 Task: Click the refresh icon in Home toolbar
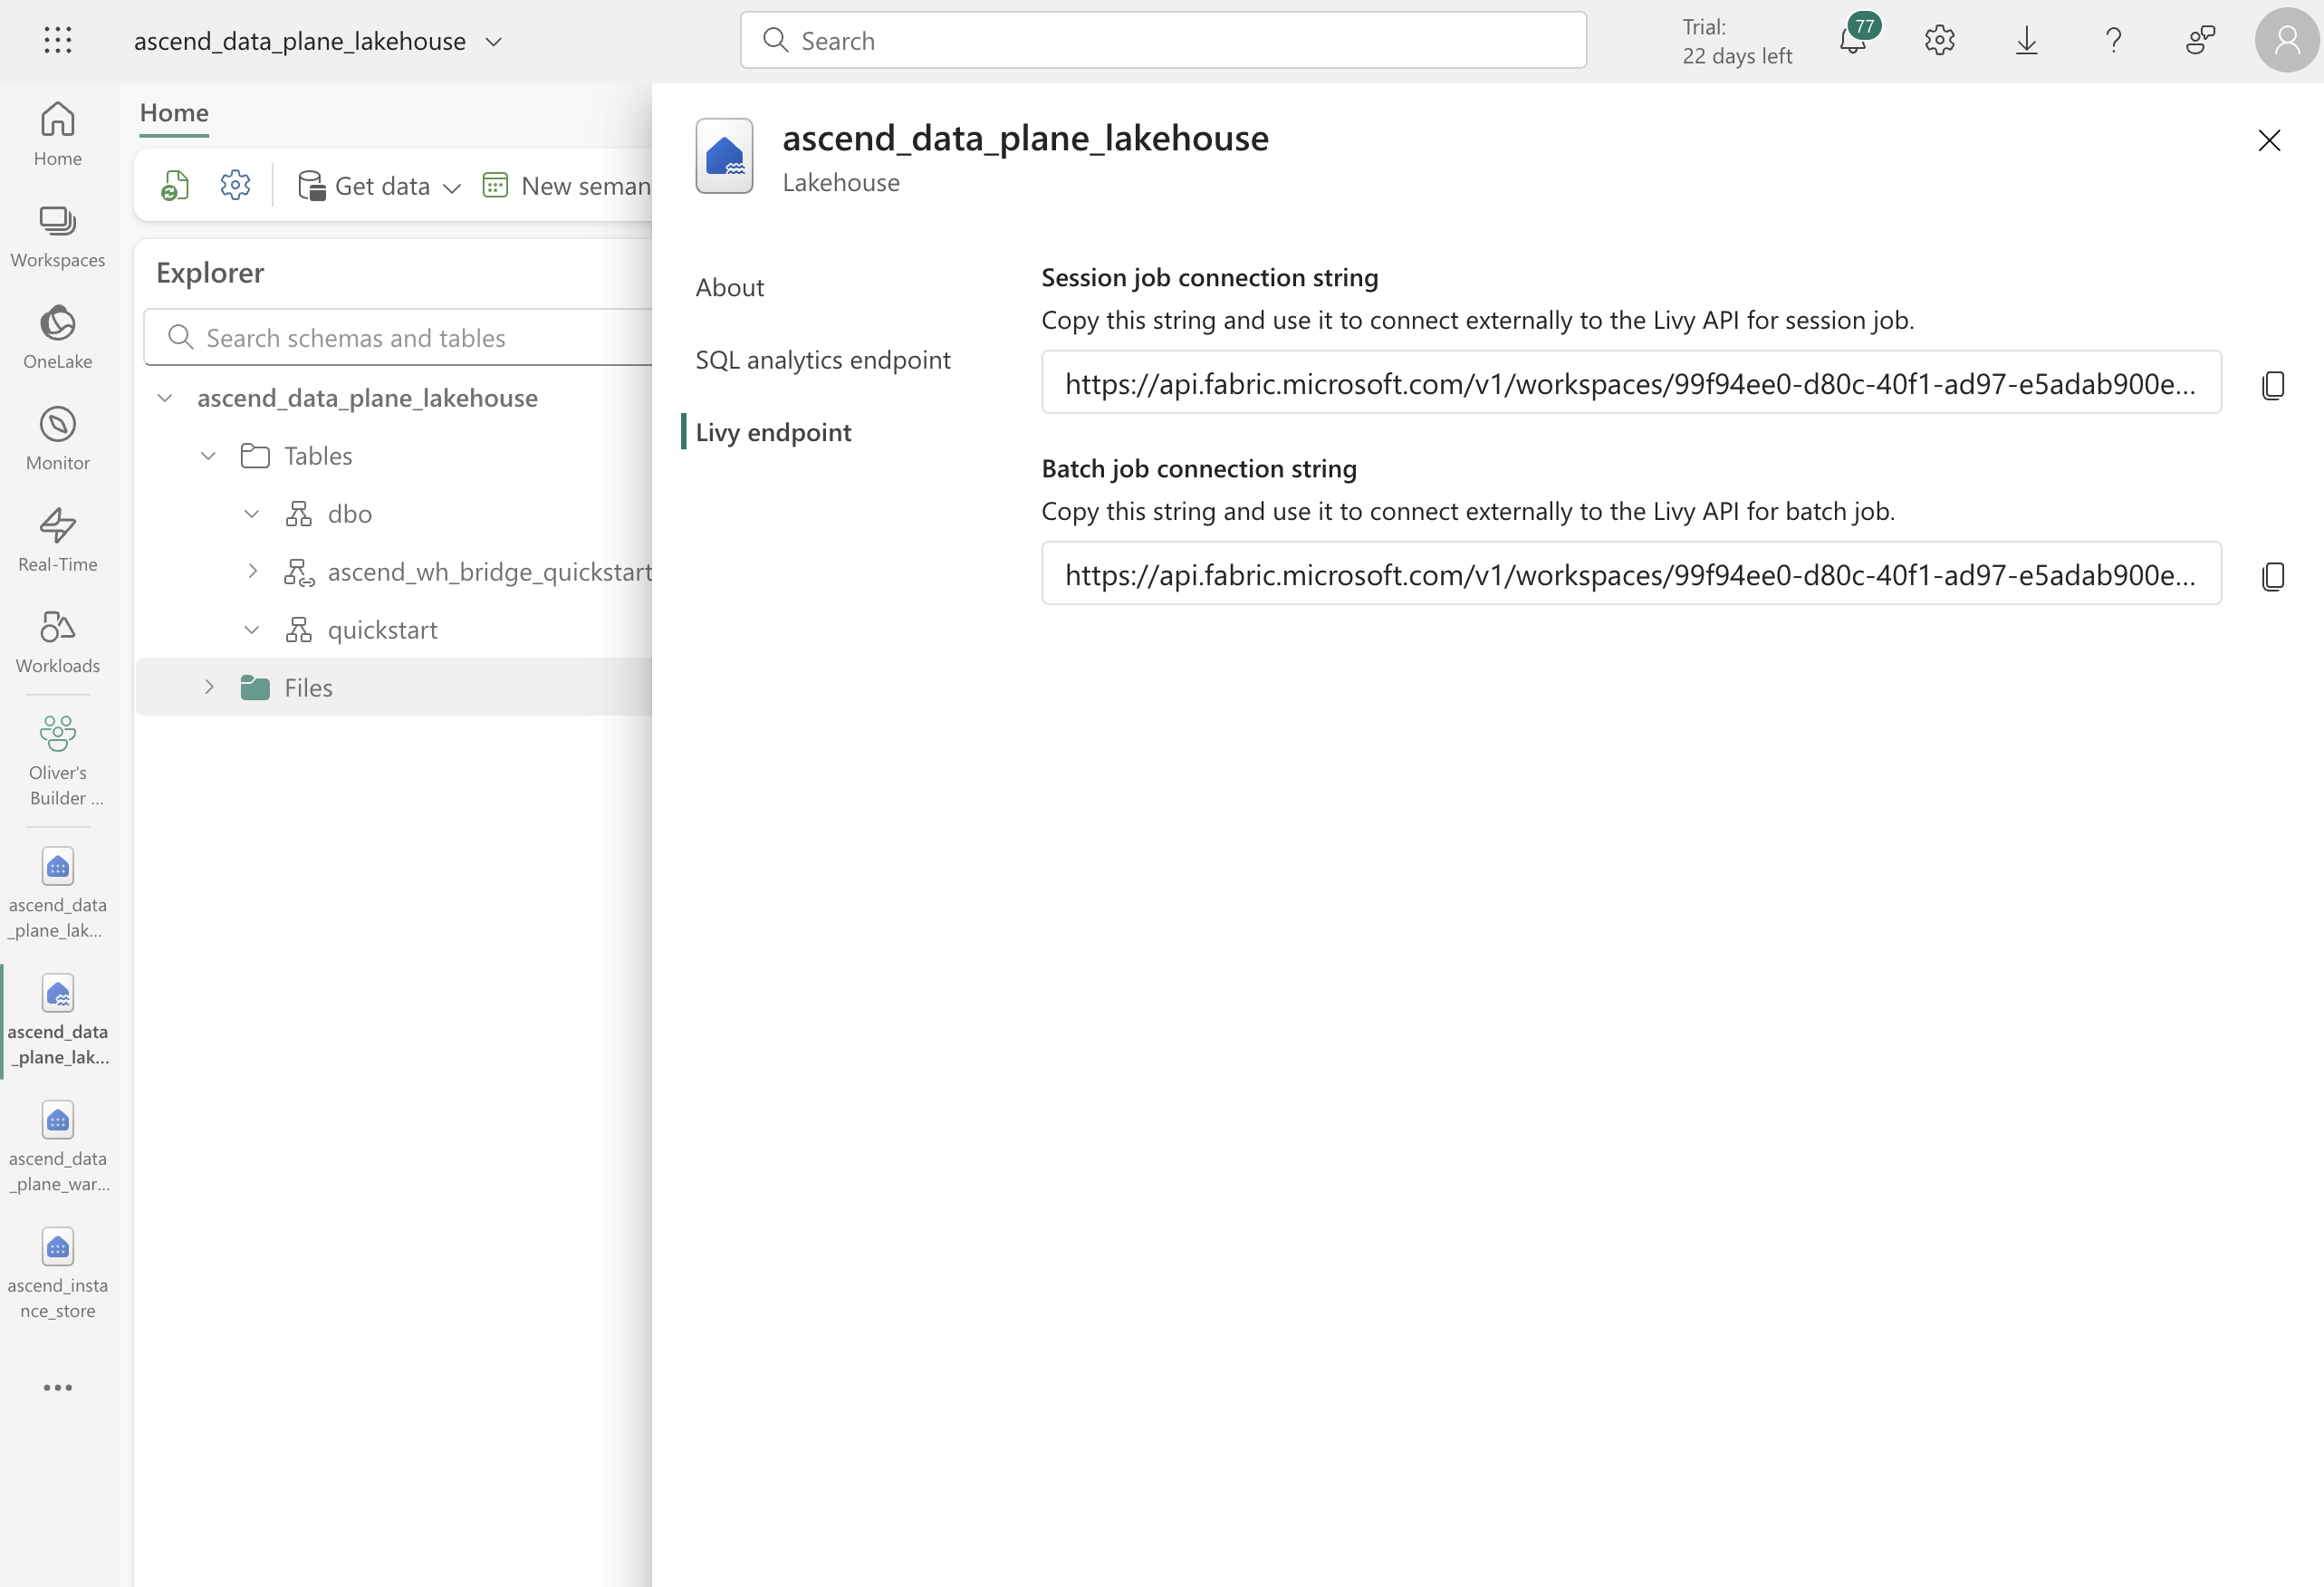tap(175, 185)
